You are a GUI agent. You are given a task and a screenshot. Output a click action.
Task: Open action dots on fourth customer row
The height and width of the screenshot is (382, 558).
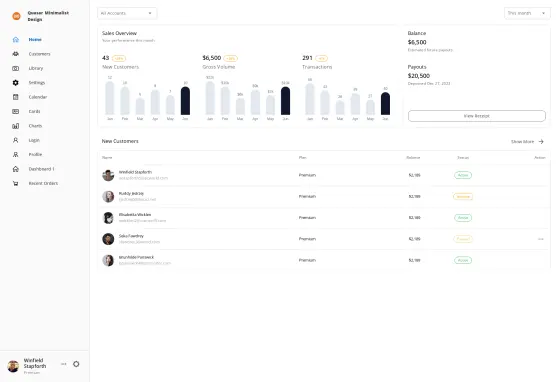pyautogui.click(x=541, y=239)
